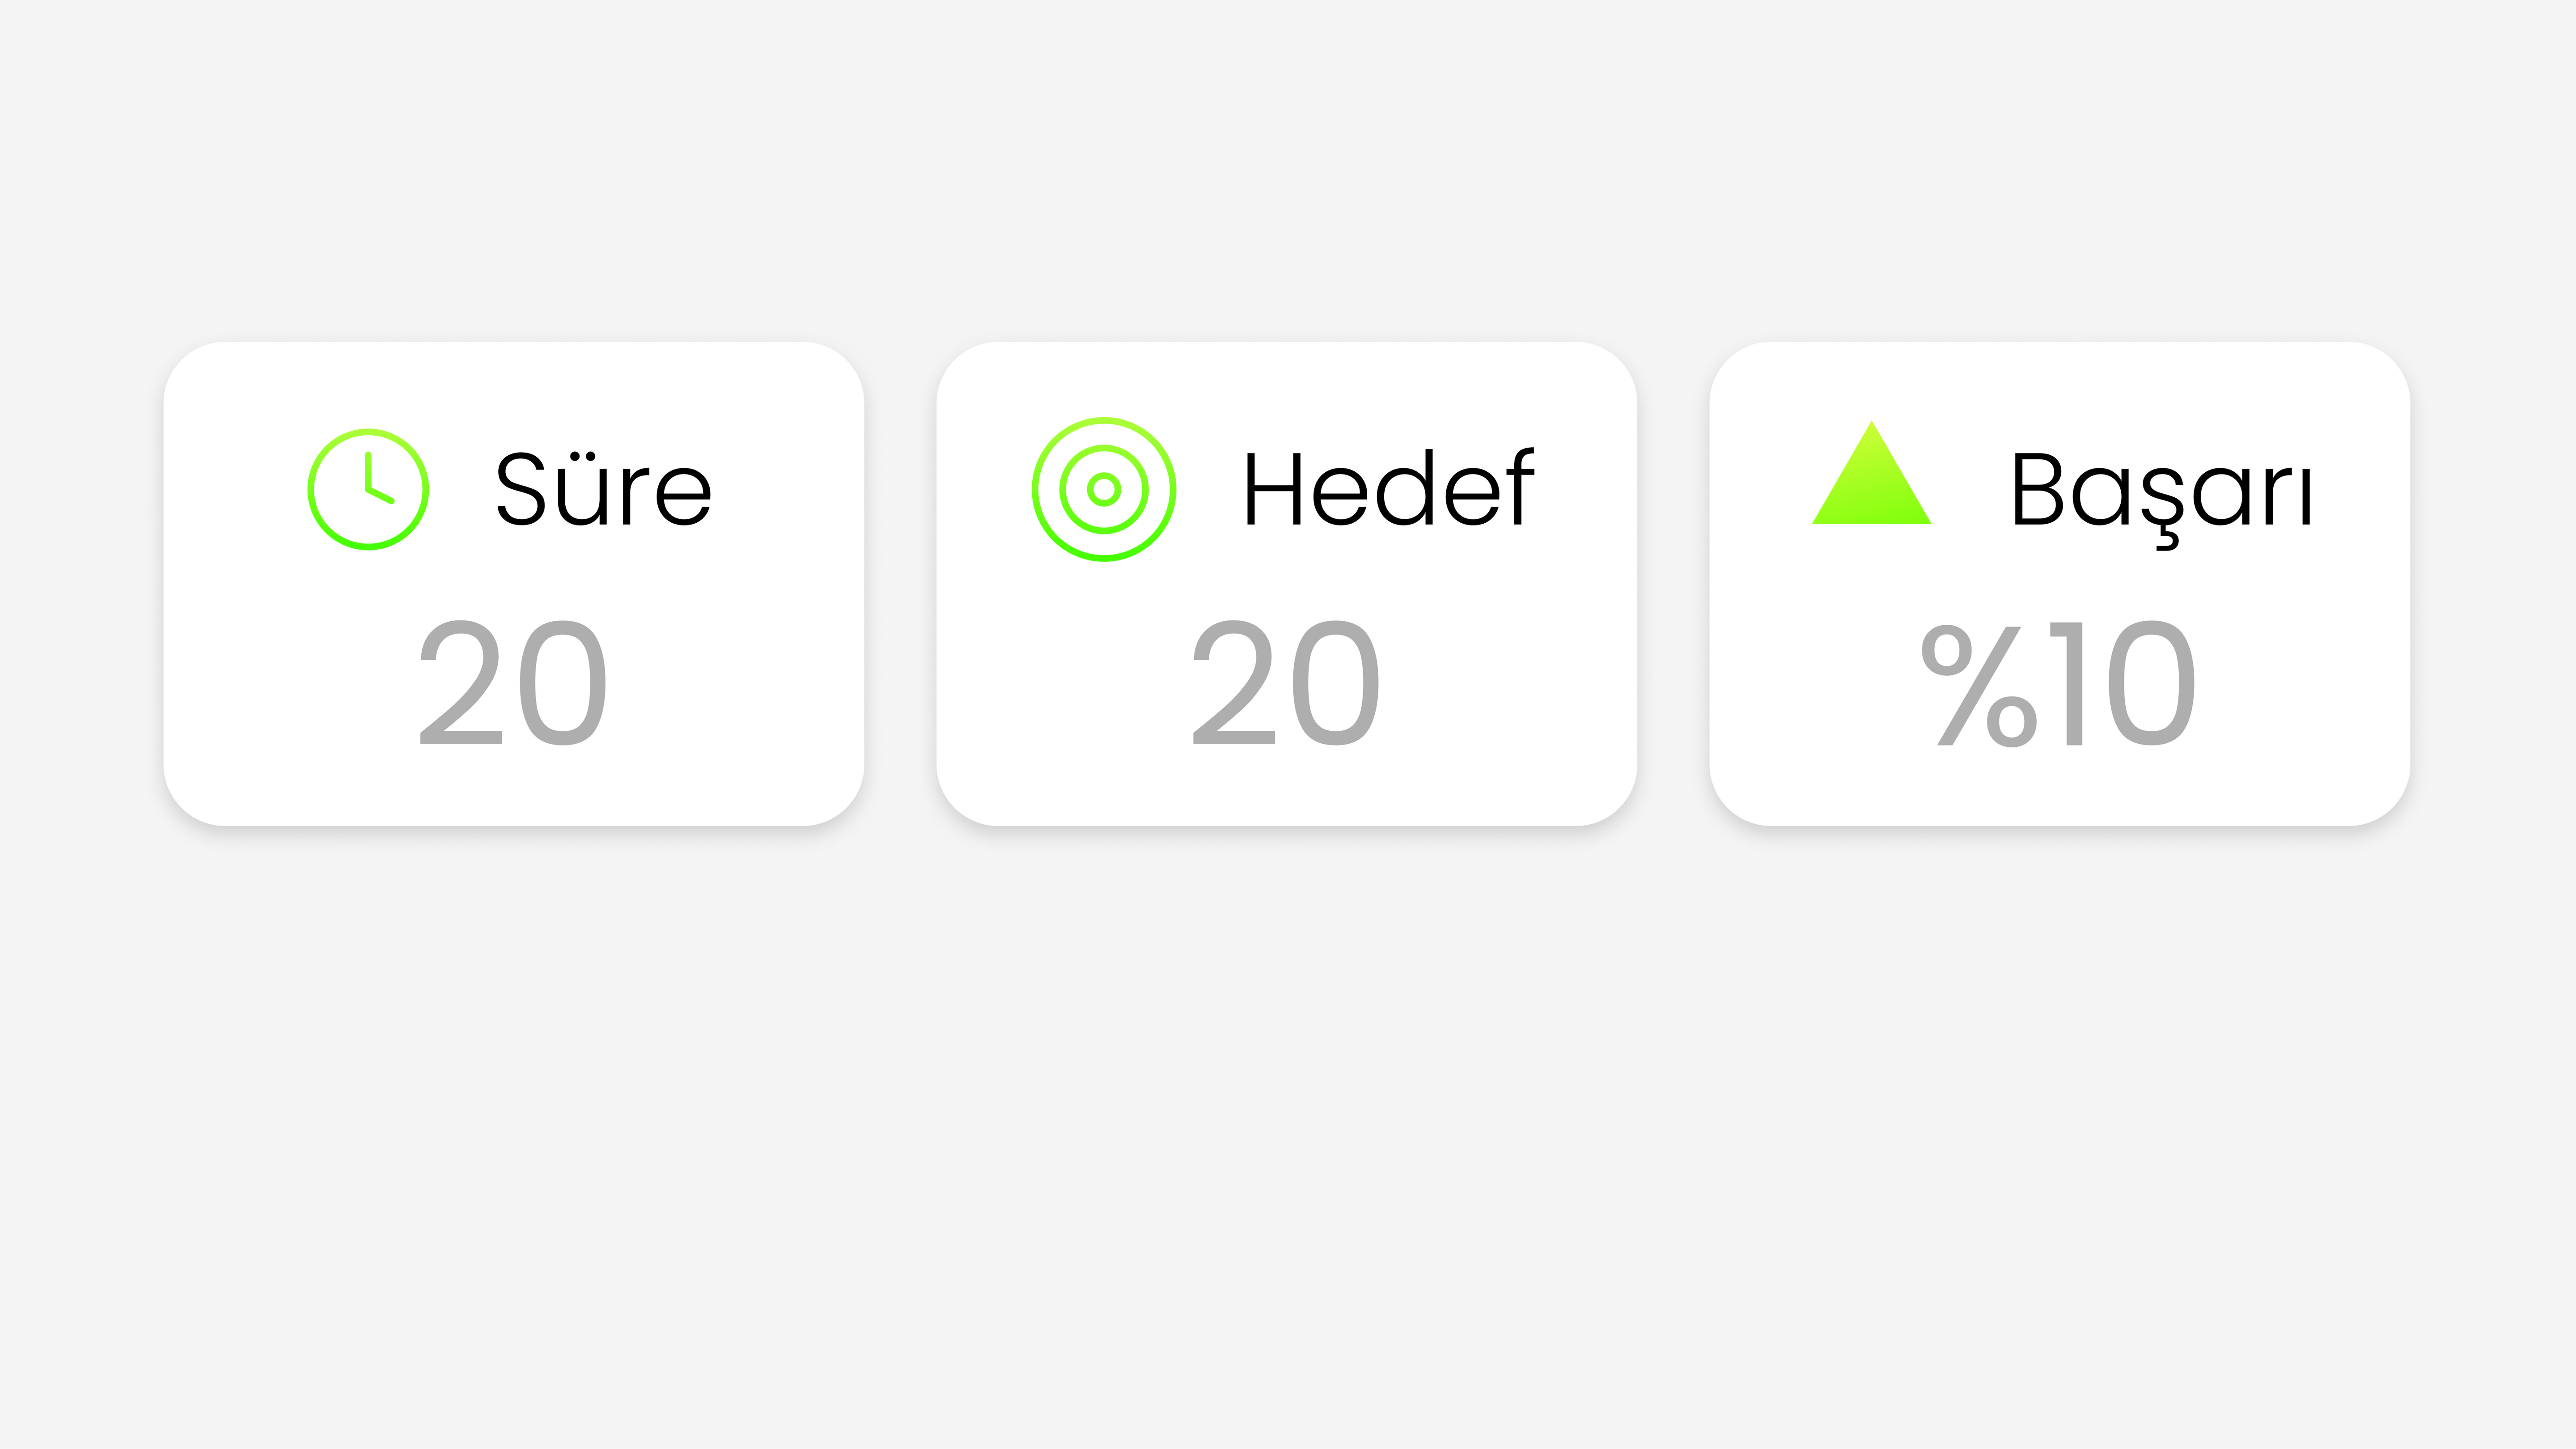Click the digit 2 in Süre value
The width and height of the screenshot is (2576, 1449).
pos(461,683)
